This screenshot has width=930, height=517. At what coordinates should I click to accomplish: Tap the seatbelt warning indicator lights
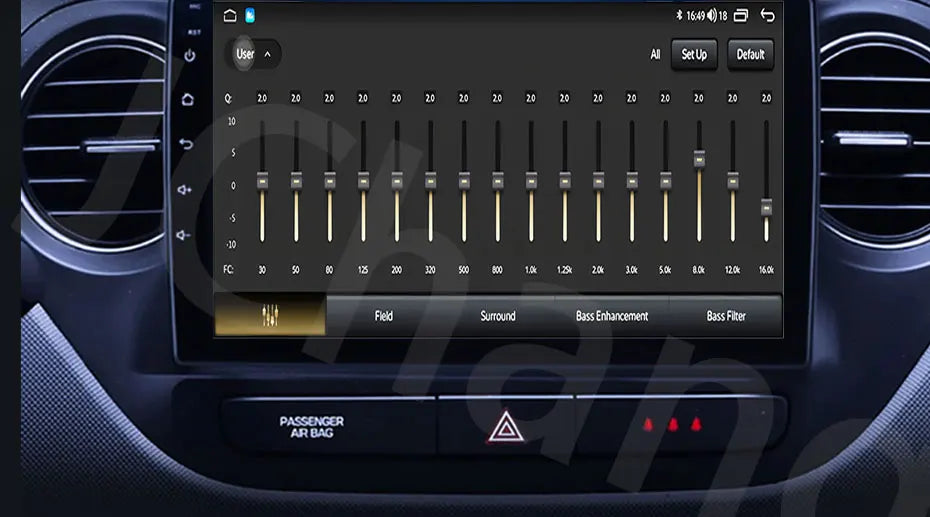coord(673,425)
